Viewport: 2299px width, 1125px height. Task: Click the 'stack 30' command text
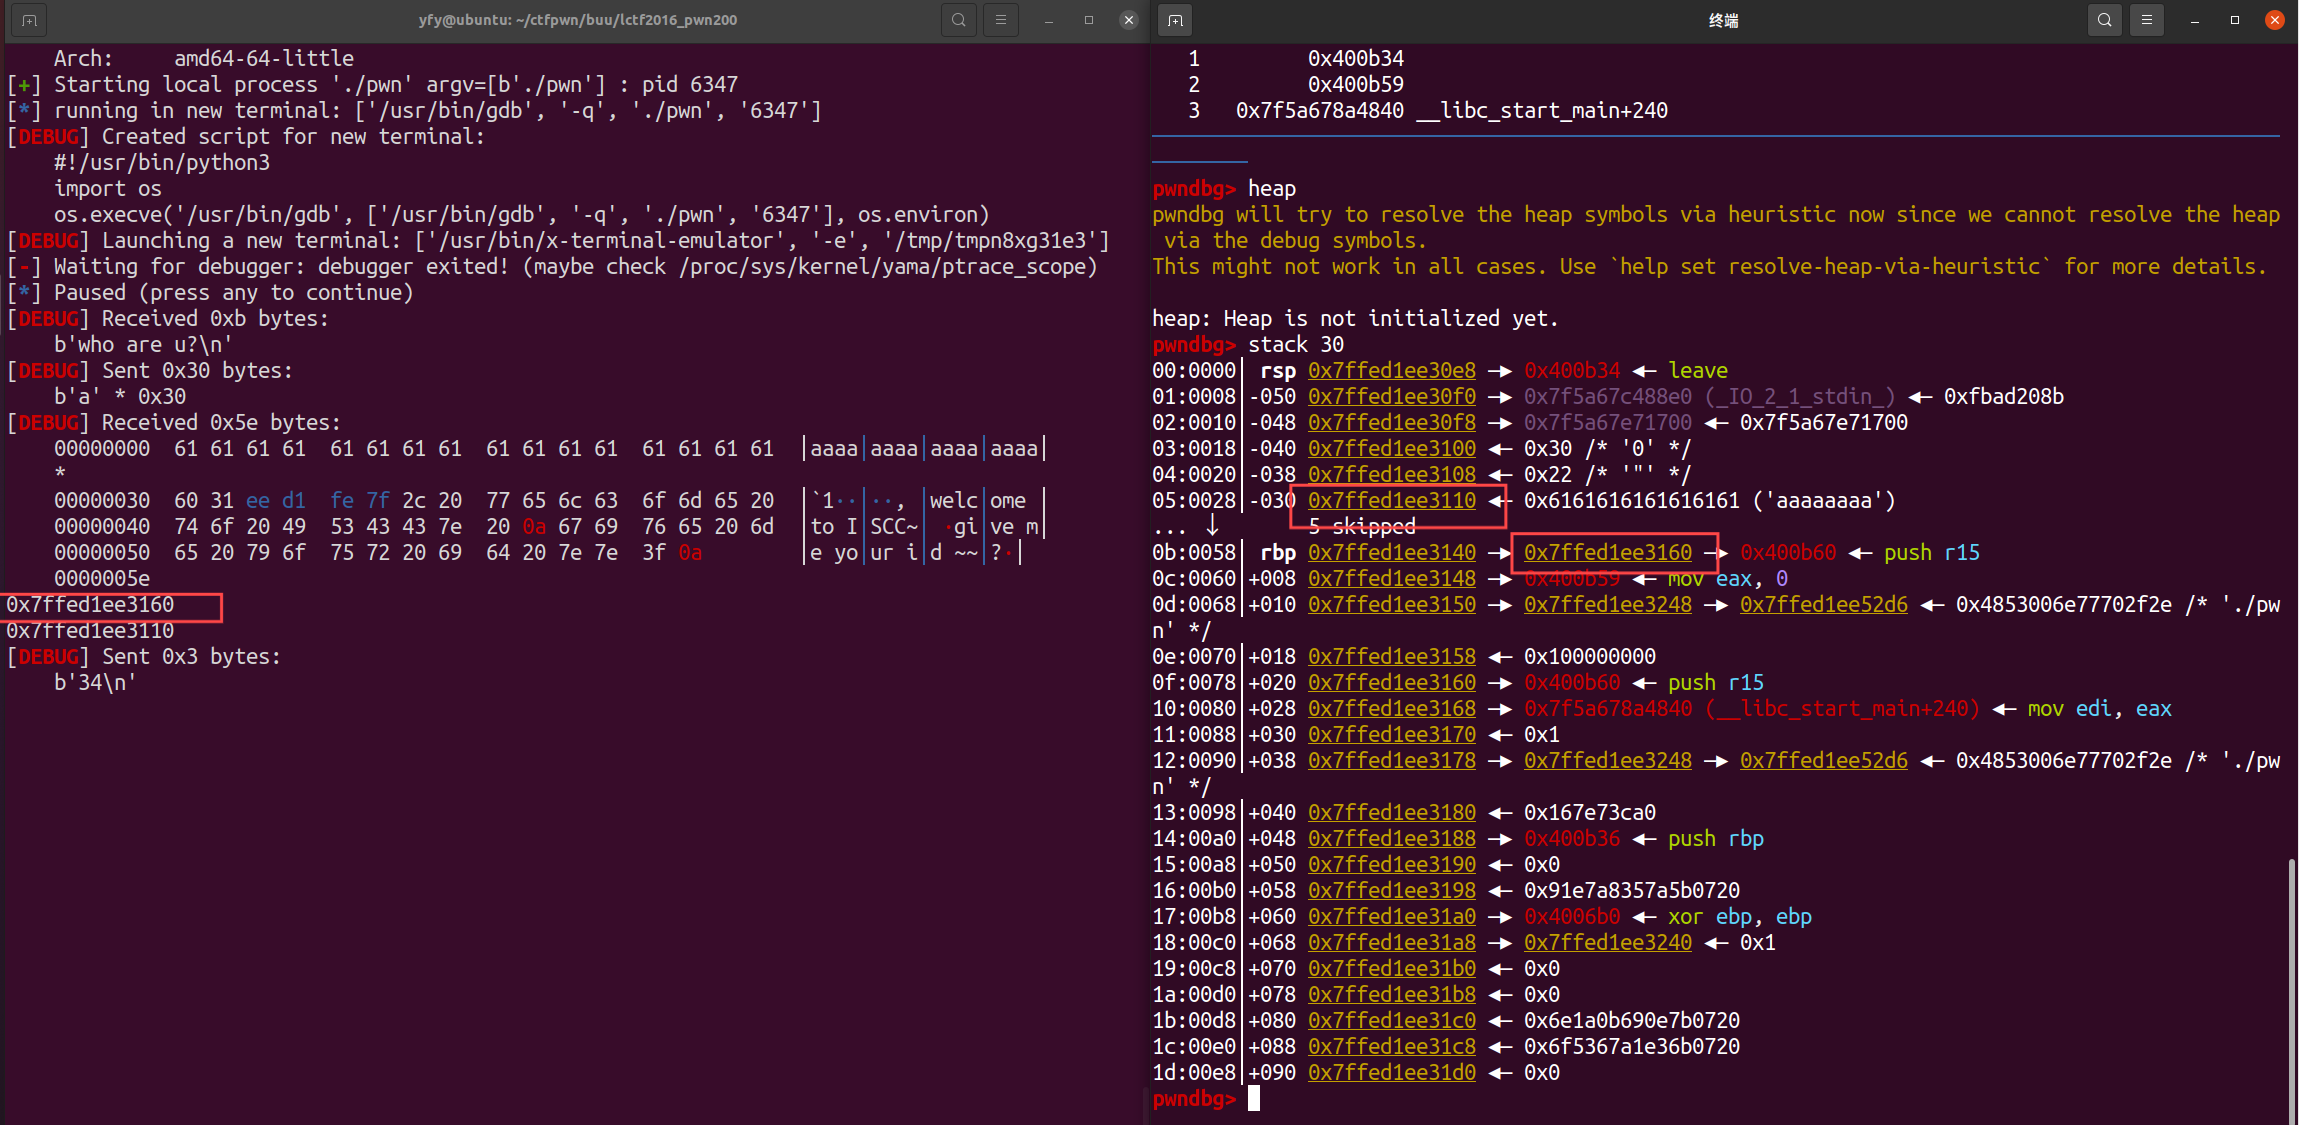[1296, 345]
